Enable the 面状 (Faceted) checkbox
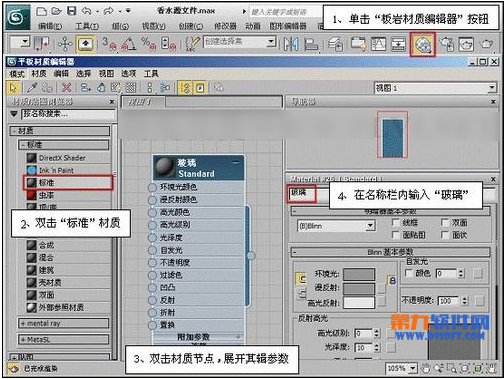The width and height of the screenshot is (504, 379). pos(445,235)
